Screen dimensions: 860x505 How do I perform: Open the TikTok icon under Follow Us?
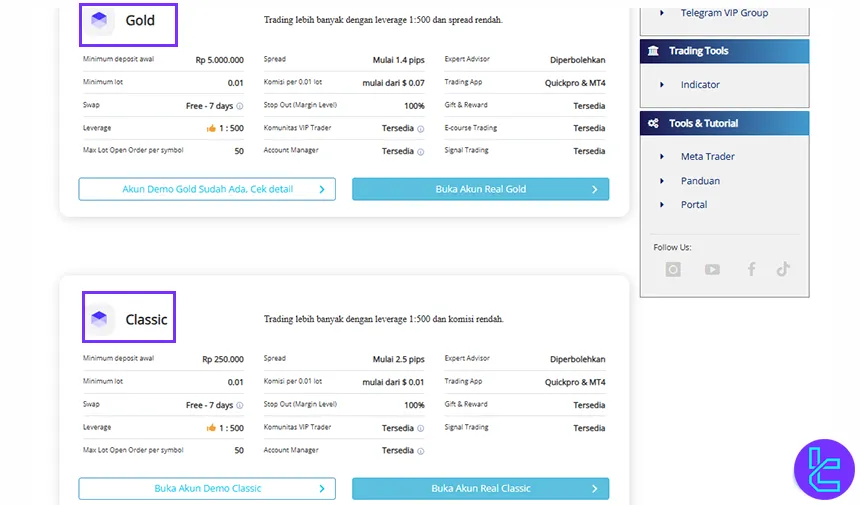point(783,269)
